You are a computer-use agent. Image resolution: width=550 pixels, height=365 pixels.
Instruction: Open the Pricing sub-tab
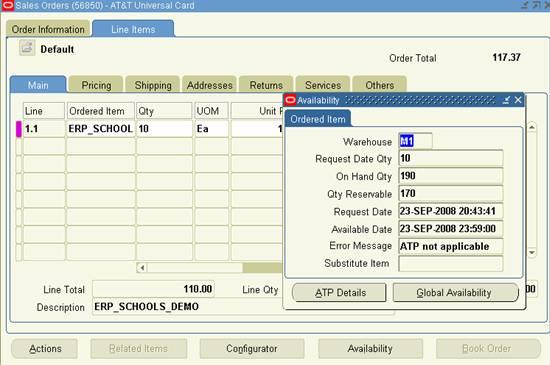[96, 85]
